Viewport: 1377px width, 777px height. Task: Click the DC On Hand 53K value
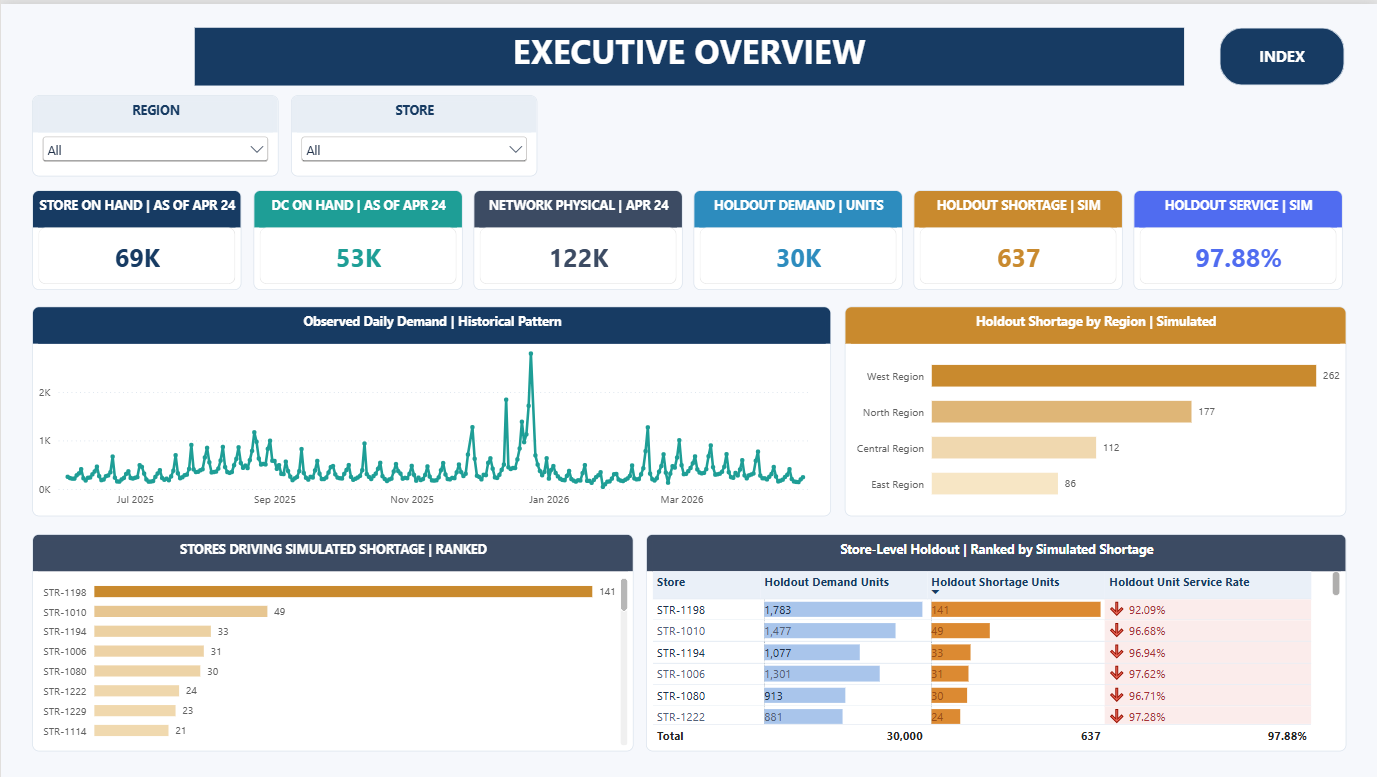(x=358, y=258)
